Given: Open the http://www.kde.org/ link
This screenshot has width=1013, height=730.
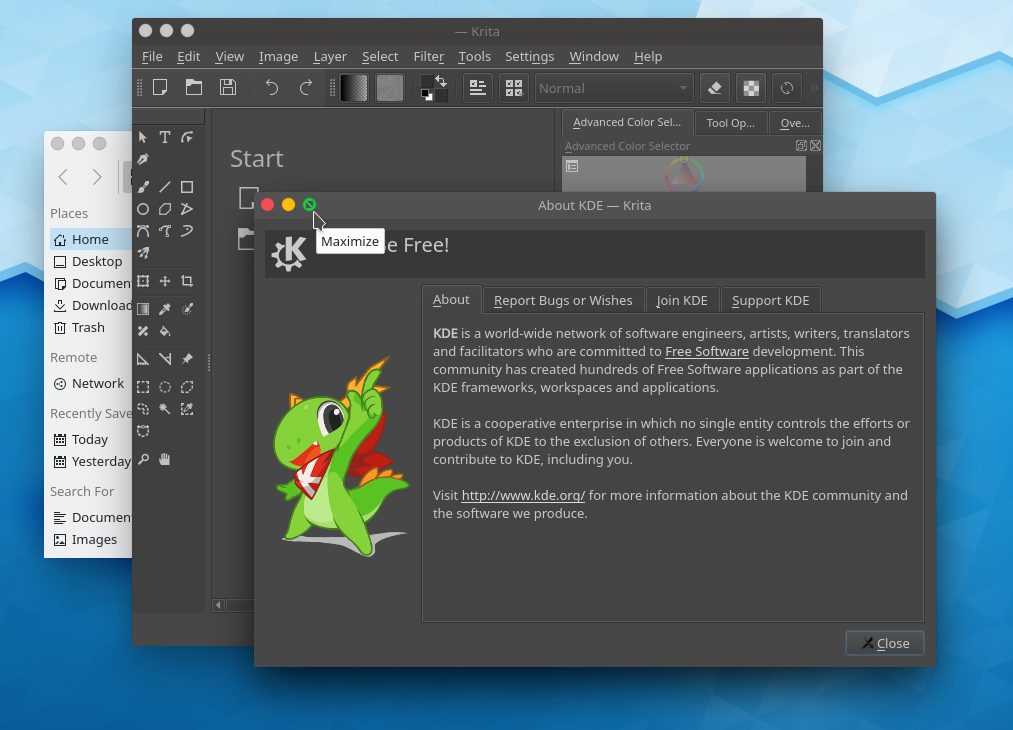Looking at the screenshot, I should (x=523, y=495).
